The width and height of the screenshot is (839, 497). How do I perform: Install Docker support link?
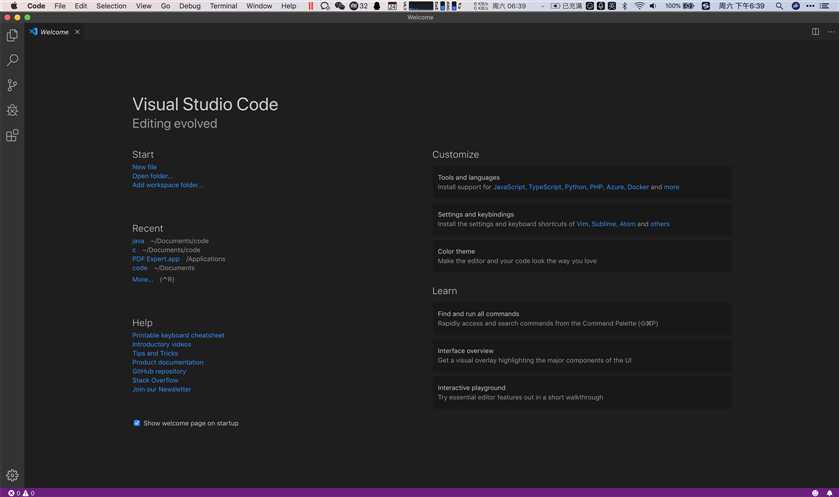click(638, 187)
